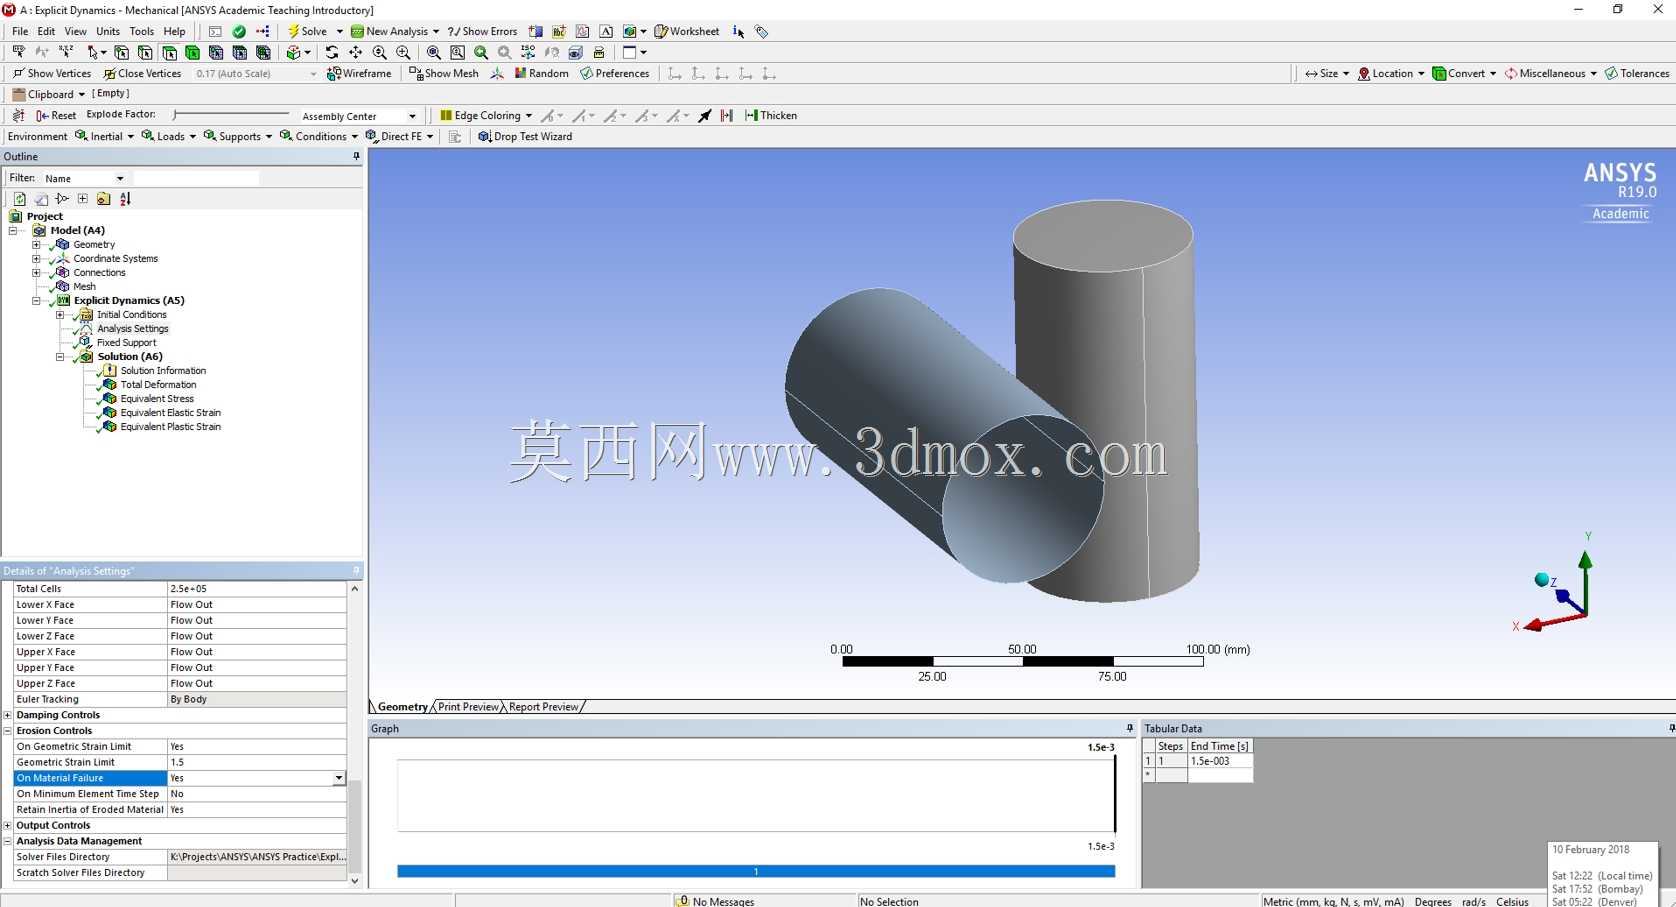Click the Expand All plus icon in Outline toolbar
Screen dimensions: 1676x907
[83, 199]
